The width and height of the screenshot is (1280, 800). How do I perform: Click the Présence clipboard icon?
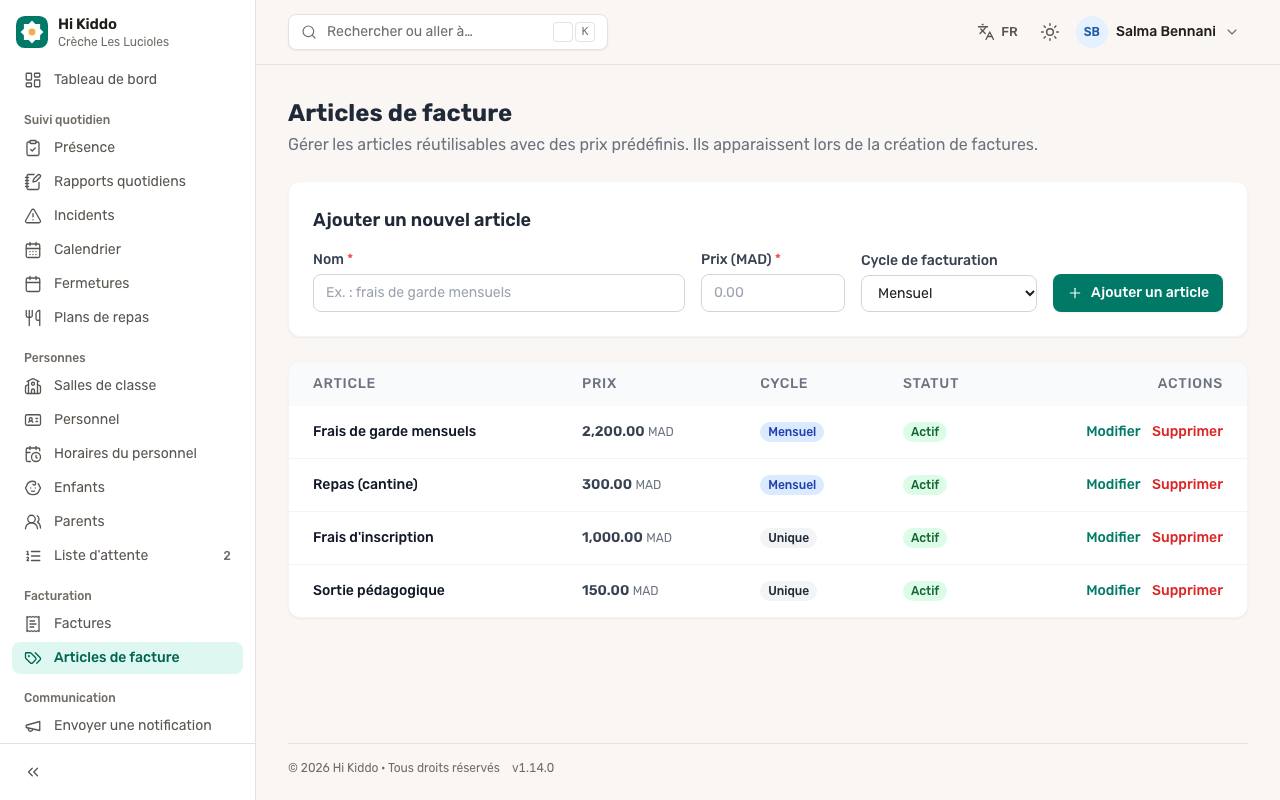[x=33, y=148]
